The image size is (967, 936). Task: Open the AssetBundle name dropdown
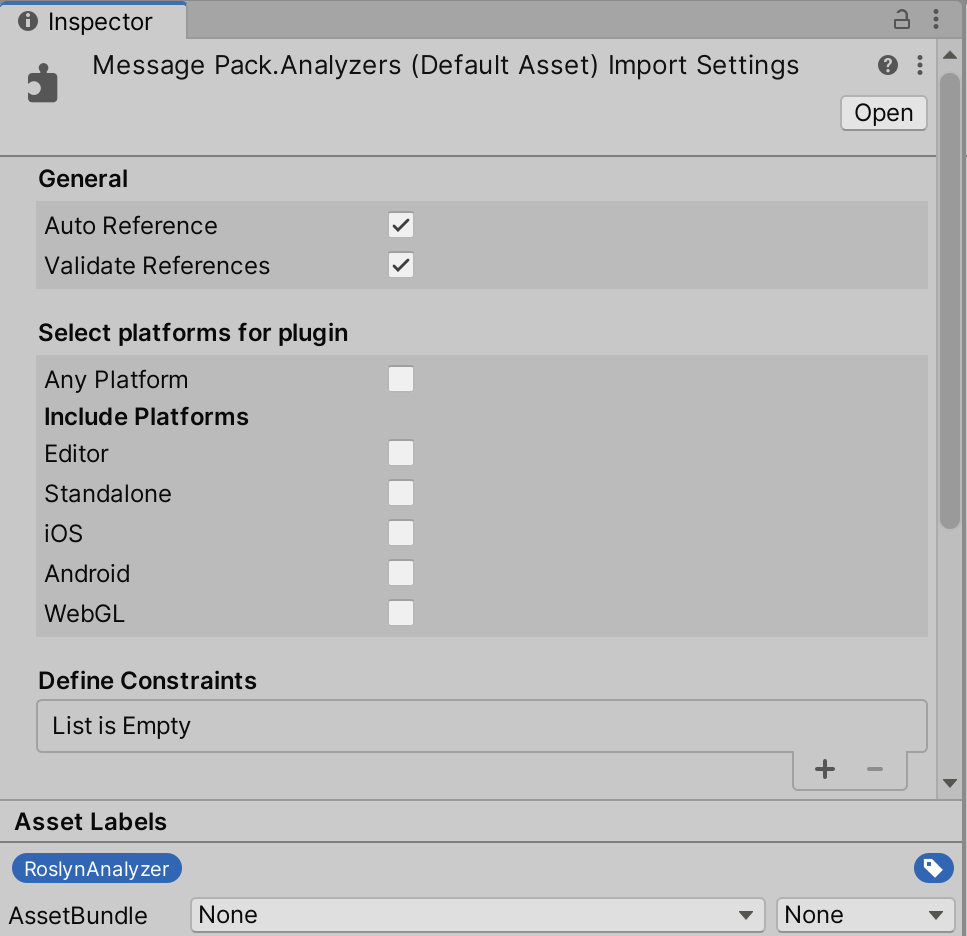pos(477,914)
